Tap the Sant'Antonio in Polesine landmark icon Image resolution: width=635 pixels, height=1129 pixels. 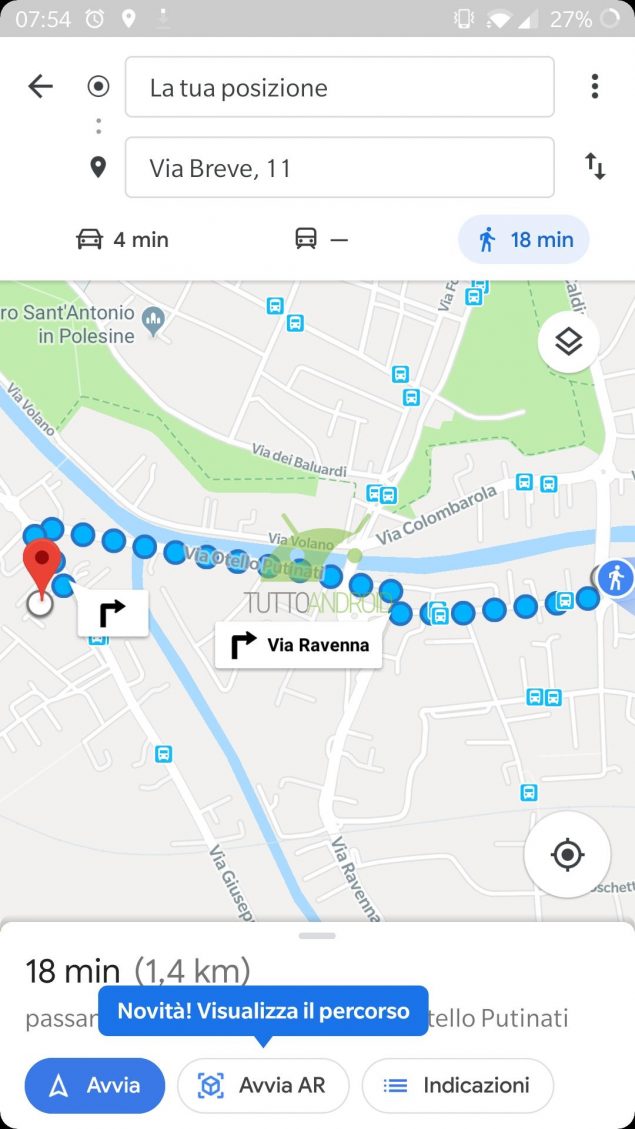click(x=153, y=320)
